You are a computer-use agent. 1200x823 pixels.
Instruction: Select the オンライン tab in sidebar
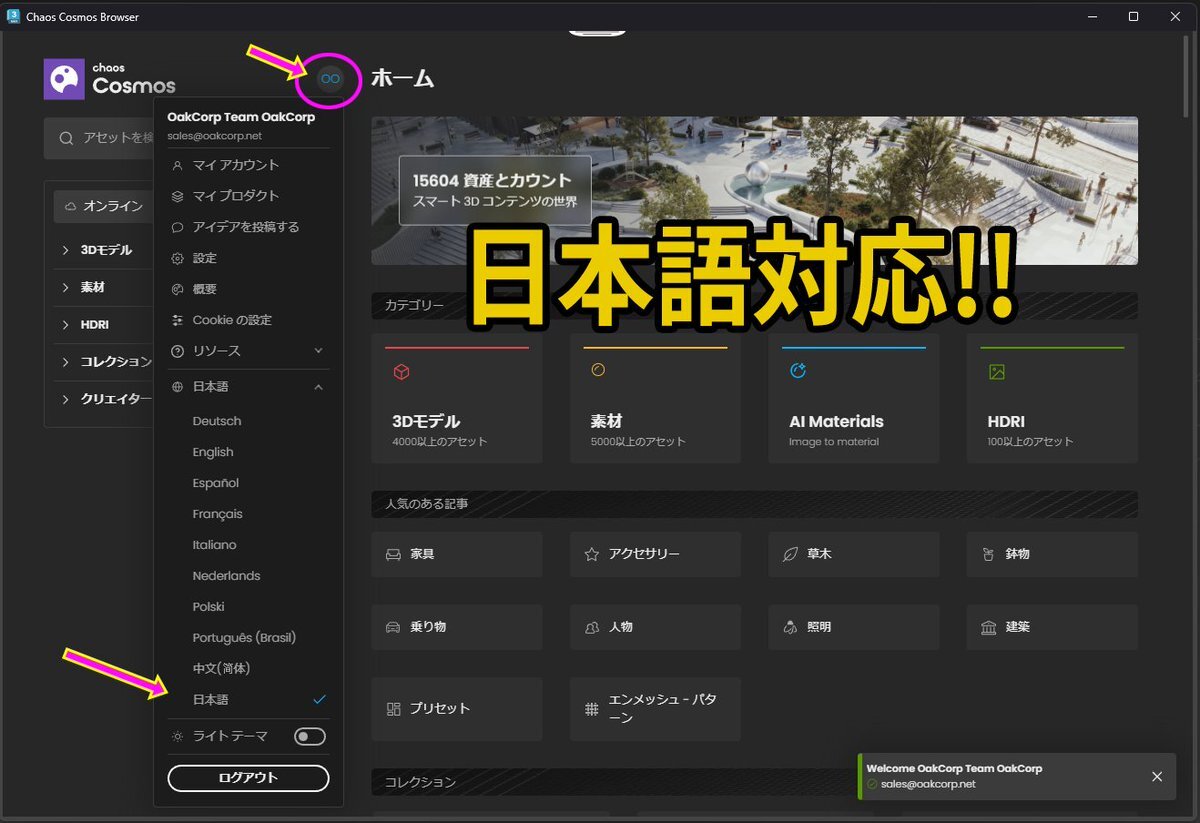tap(103, 206)
